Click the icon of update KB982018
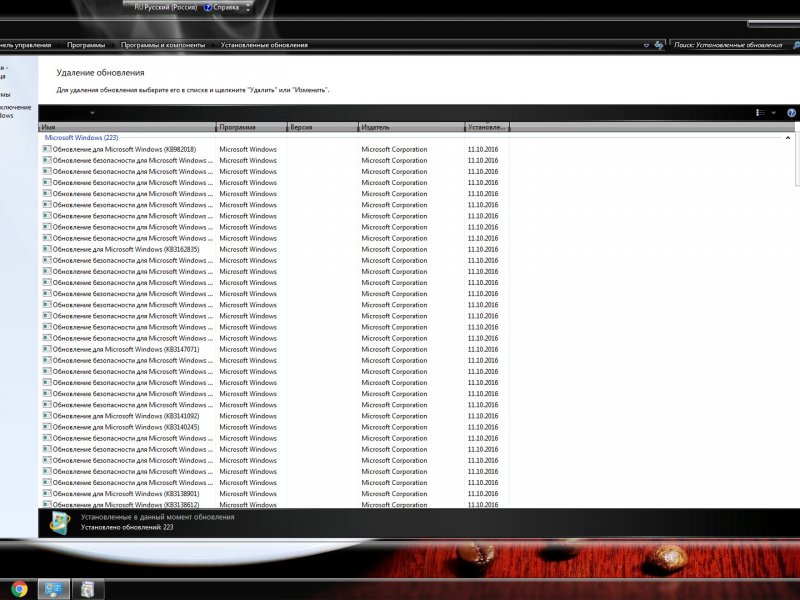Viewport: 800px width, 600px height. pos(47,149)
